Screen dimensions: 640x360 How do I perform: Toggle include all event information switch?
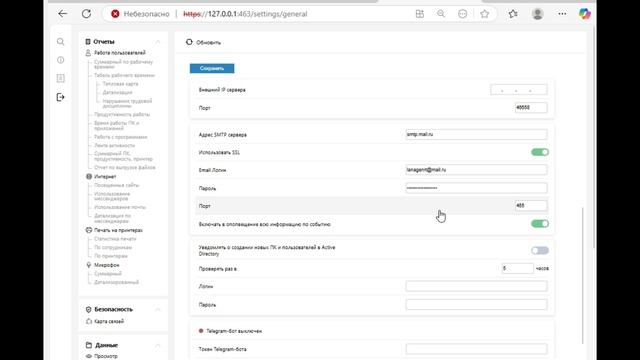pos(540,224)
